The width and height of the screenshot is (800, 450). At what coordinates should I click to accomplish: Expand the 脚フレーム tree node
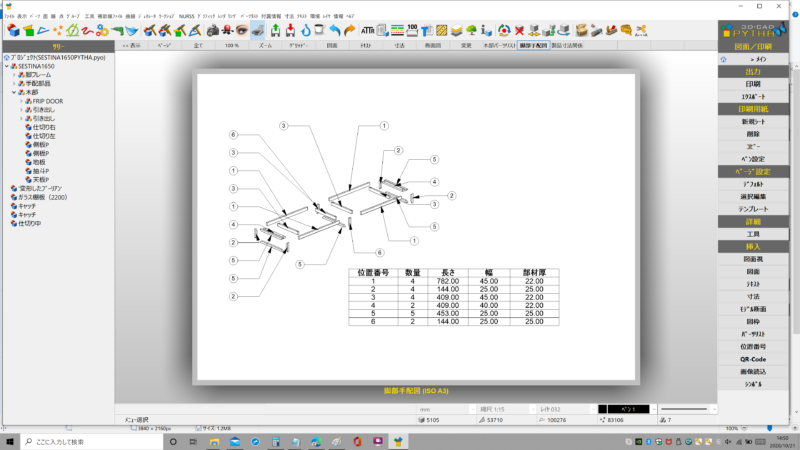13,75
